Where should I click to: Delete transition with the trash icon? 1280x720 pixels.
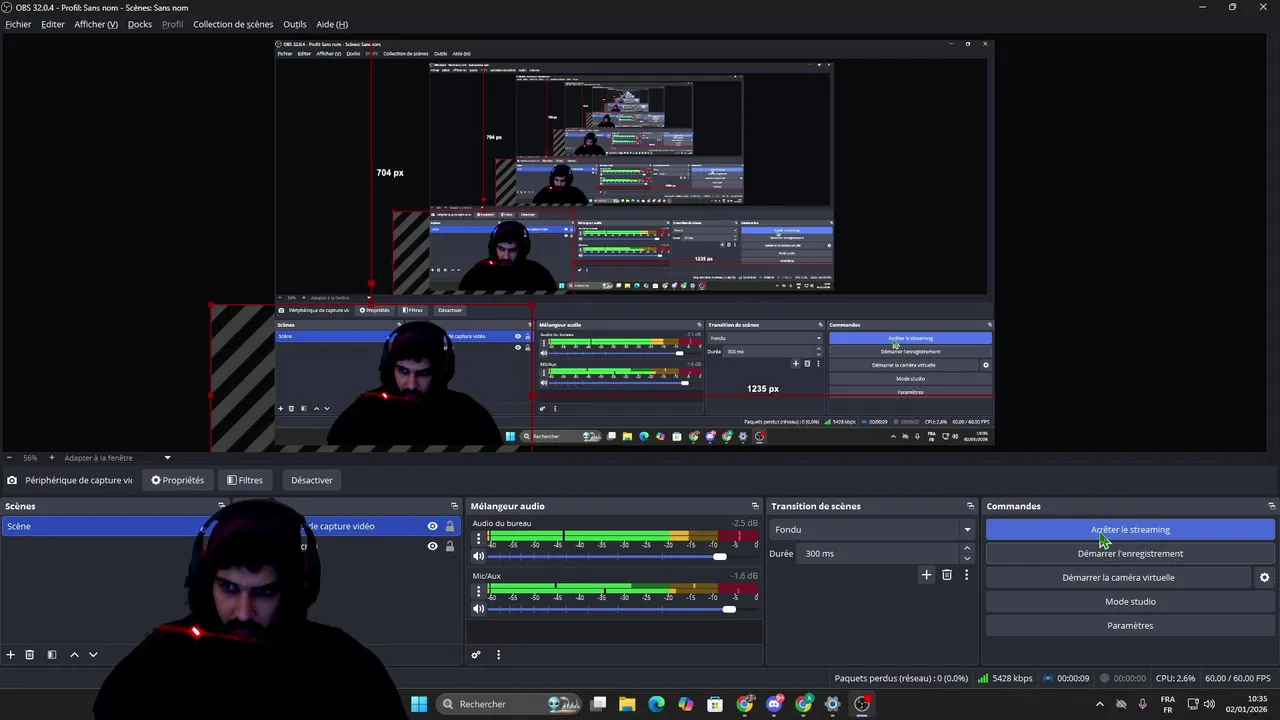click(947, 575)
